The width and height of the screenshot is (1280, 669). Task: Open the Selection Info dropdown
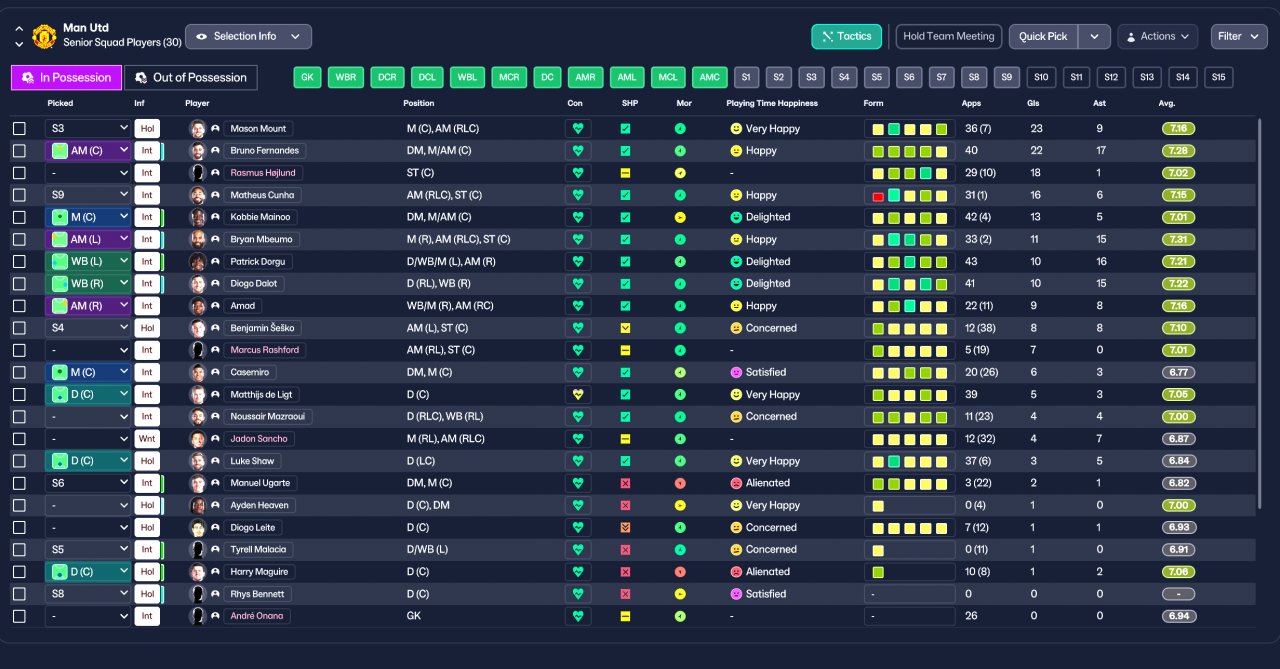point(248,37)
